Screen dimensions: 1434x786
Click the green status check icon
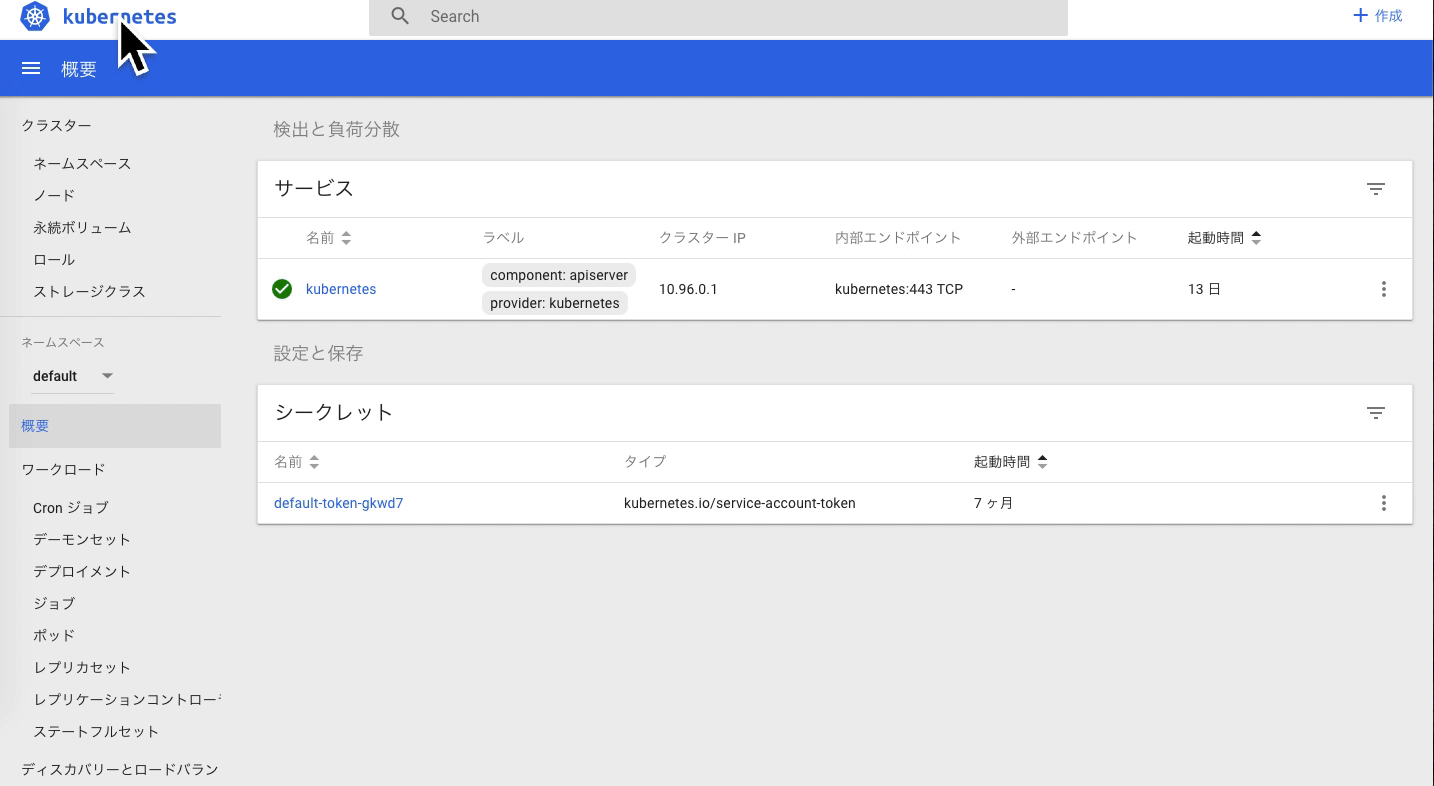pyautogui.click(x=282, y=289)
